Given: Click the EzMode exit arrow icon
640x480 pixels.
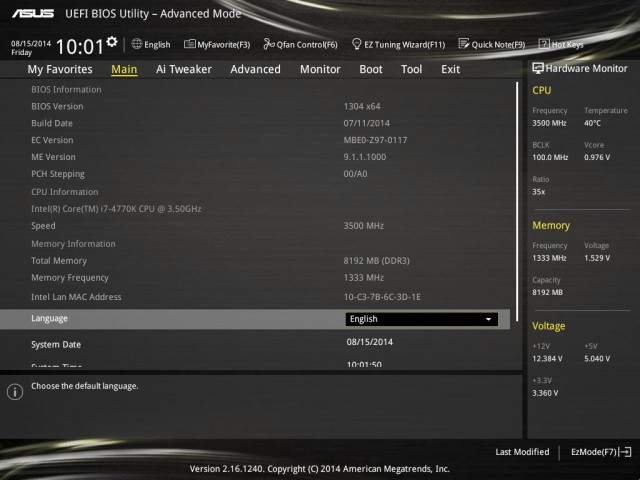Looking at the screenshot, I should [625, 452].
